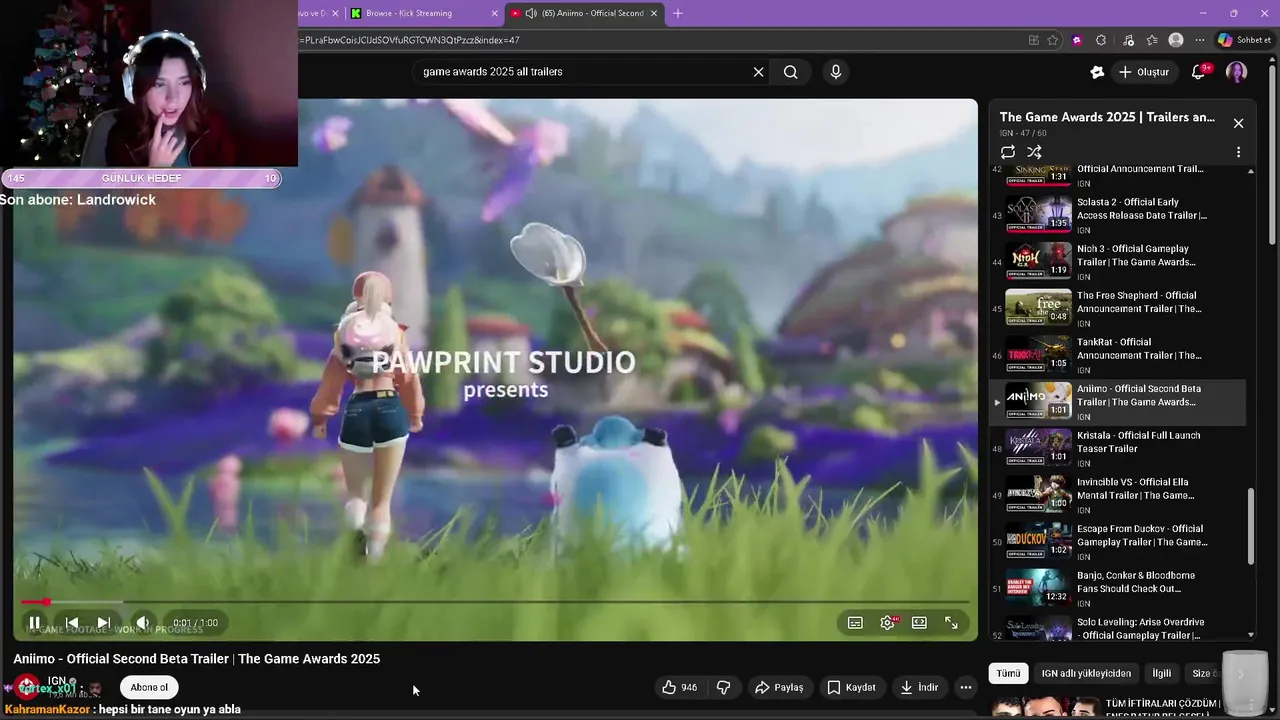This screenshot has width=1280, height=720.
Task: Add page to favorites star icon
Action: [1053, 40]
